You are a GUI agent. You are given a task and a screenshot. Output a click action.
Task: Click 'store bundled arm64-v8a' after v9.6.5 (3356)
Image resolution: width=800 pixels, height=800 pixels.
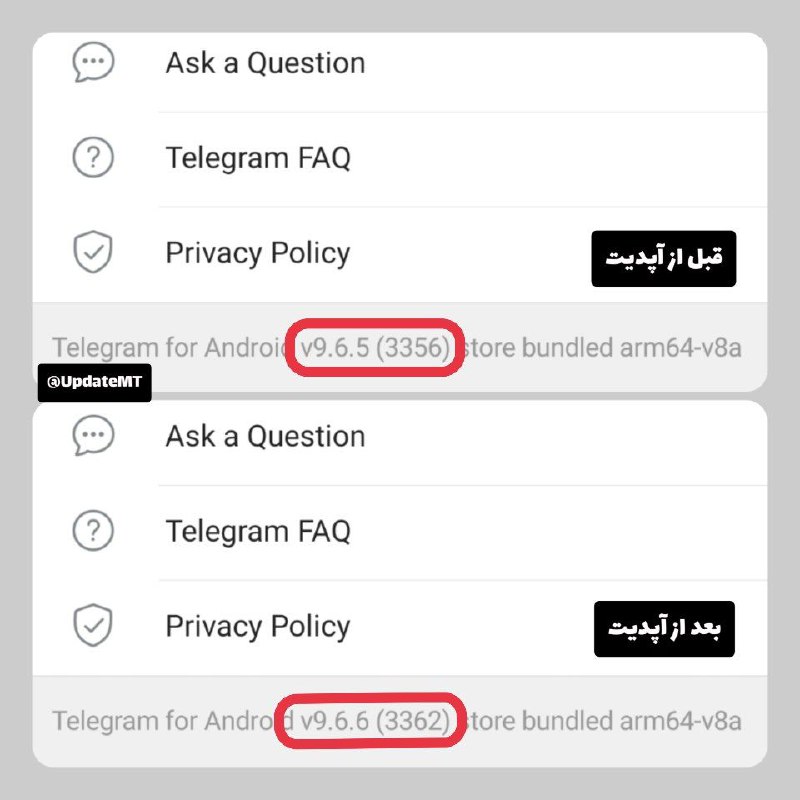click(601, 348)
